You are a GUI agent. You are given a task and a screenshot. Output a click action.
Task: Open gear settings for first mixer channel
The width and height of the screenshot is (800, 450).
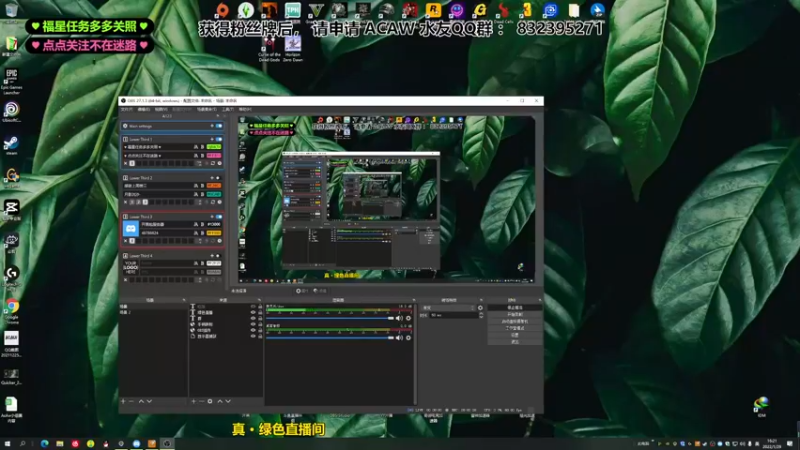point(408,318)
